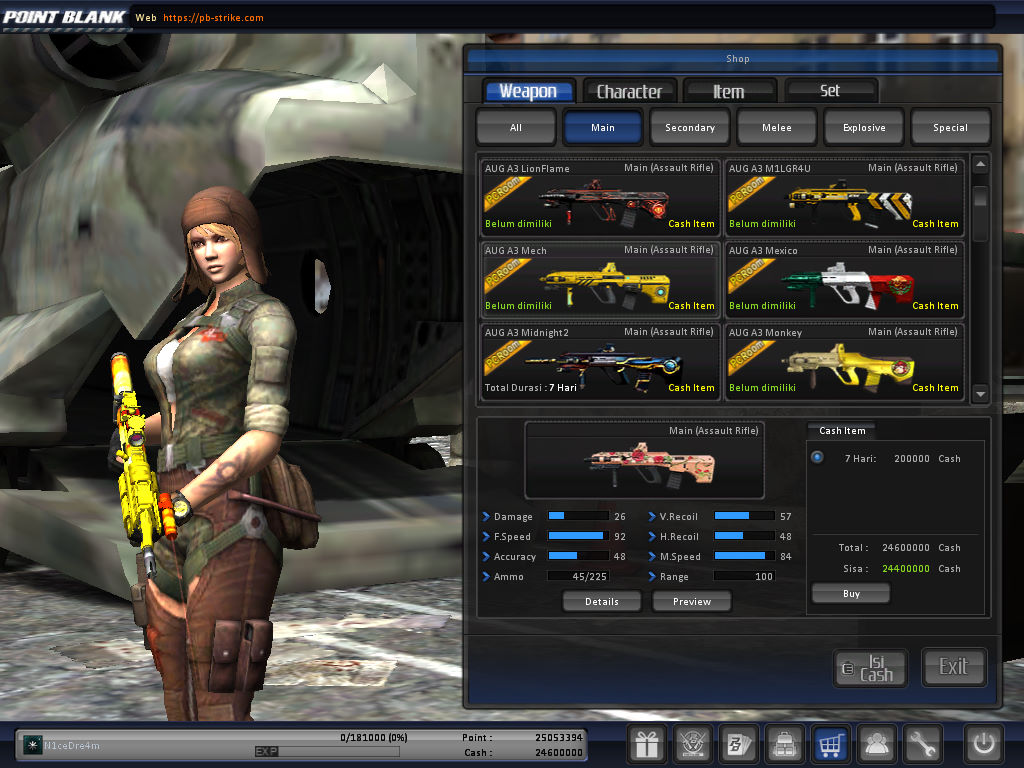This screenshot has width=1024, height=768.
Task: Click the shopping cart shop icon
Action: [x=830, y=744]
